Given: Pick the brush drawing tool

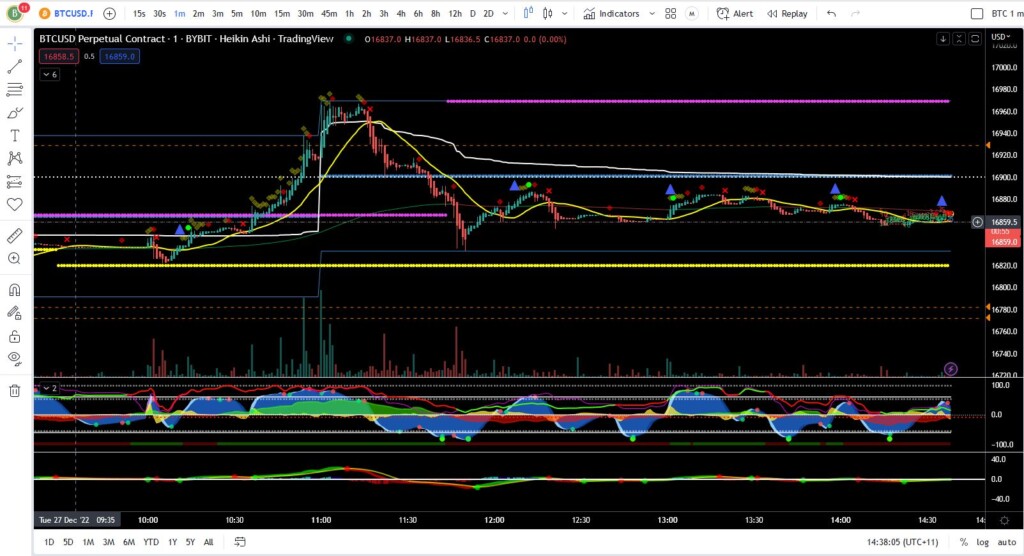Looking at the screenshot, I should 15,113.
